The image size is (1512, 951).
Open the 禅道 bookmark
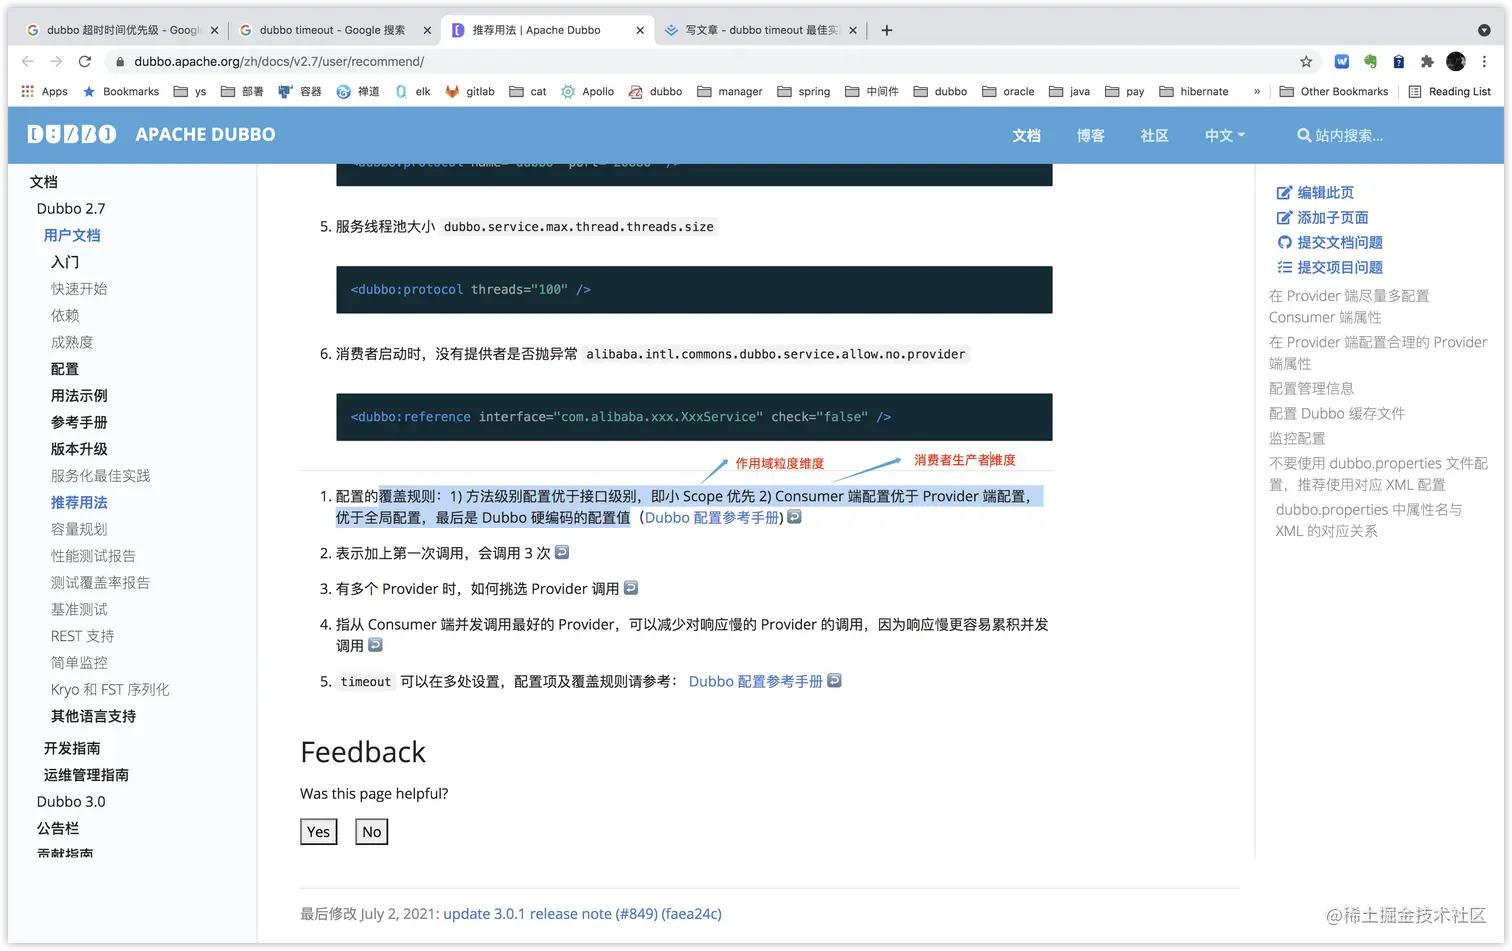pos(358,91)
